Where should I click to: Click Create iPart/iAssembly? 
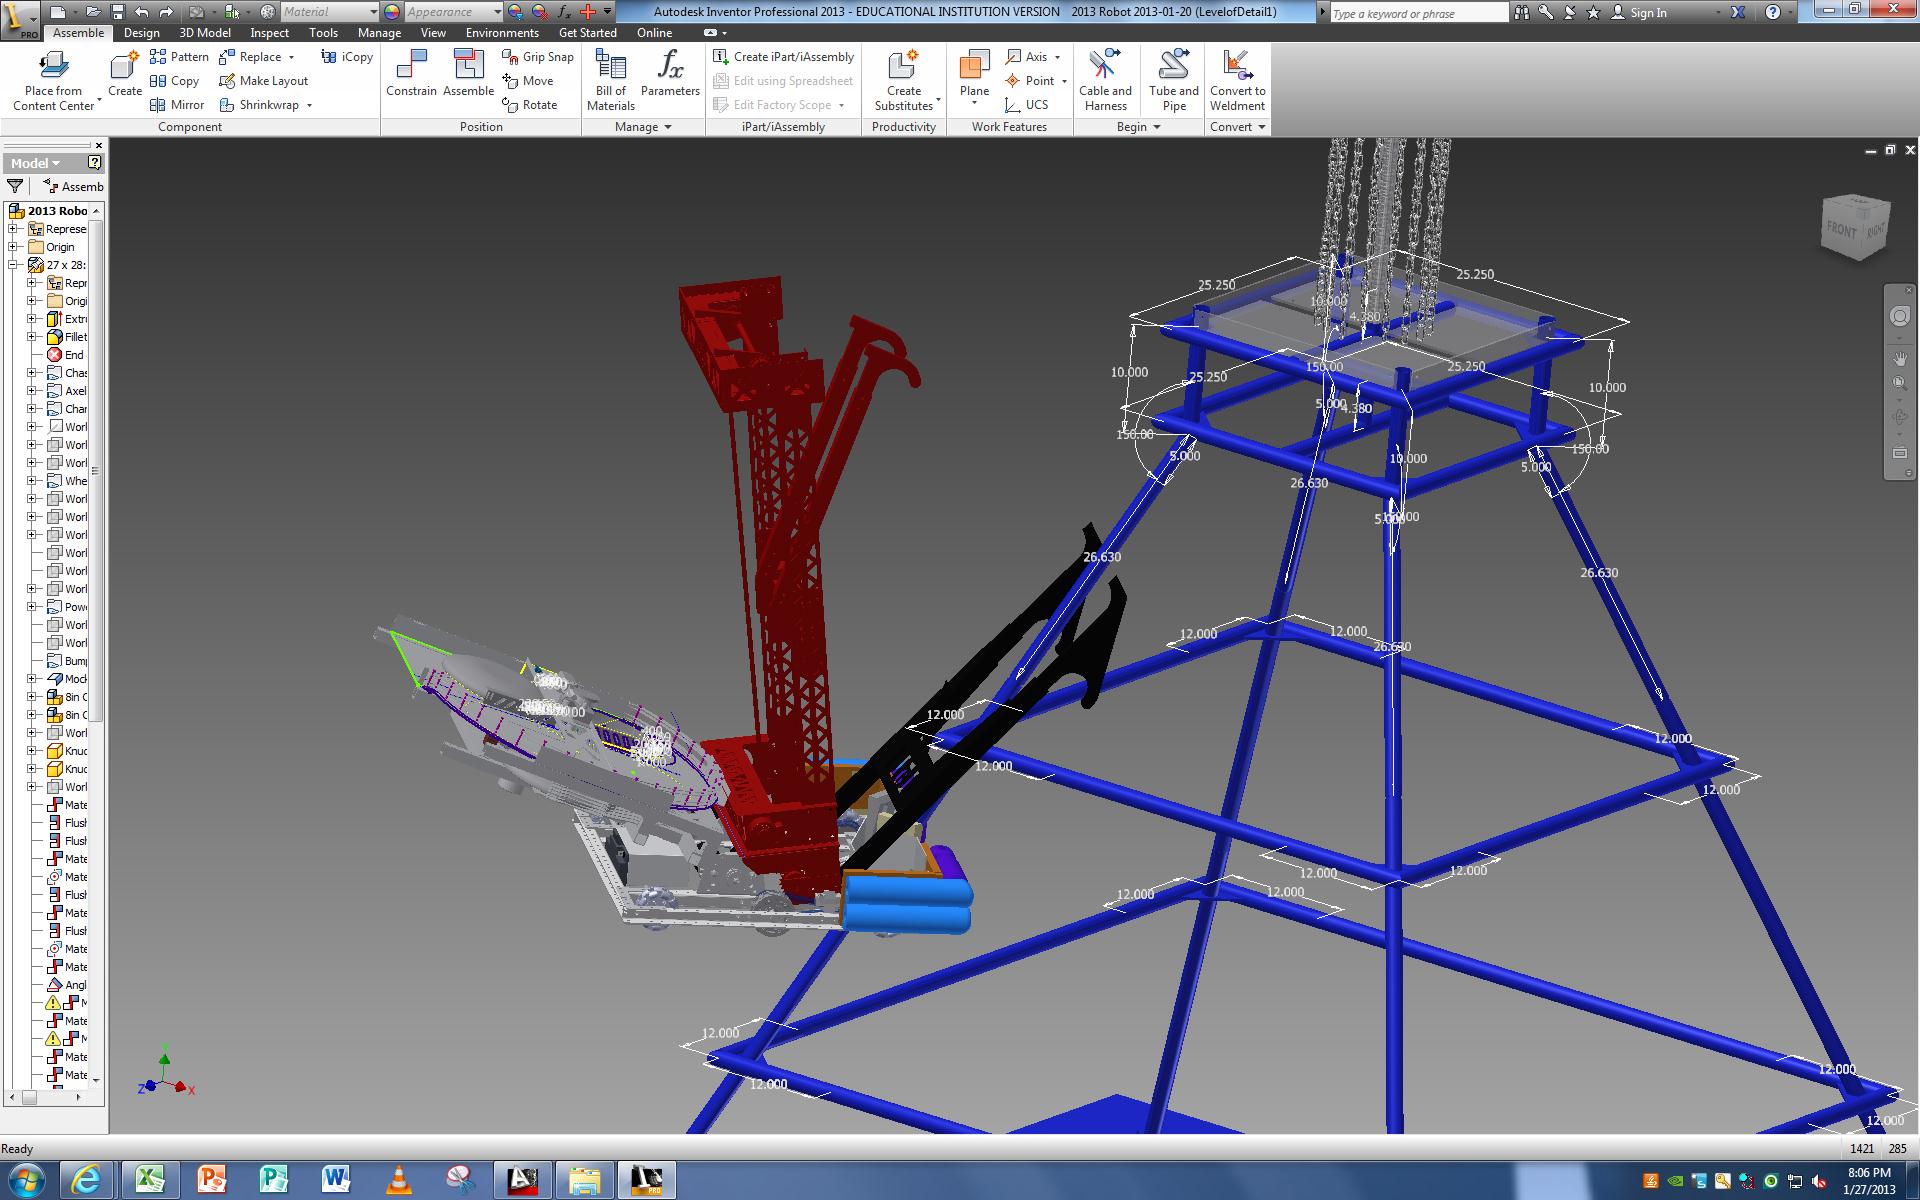click(784, 57)
